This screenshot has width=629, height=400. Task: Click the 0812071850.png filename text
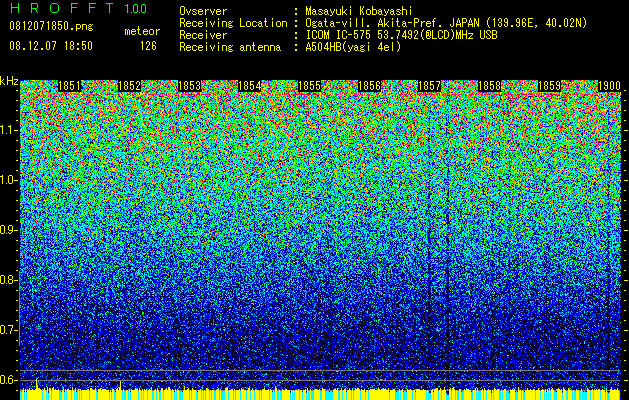pos(51,26)
